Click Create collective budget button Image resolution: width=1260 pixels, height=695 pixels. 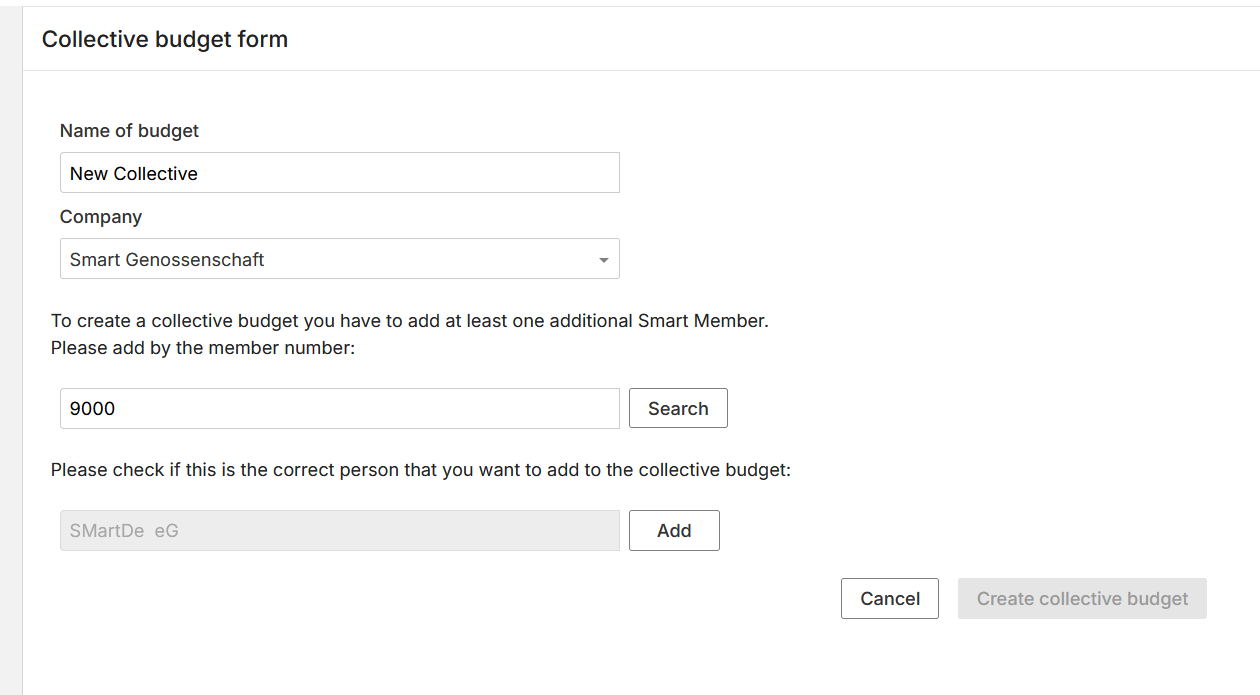[x=1082, y=599]
